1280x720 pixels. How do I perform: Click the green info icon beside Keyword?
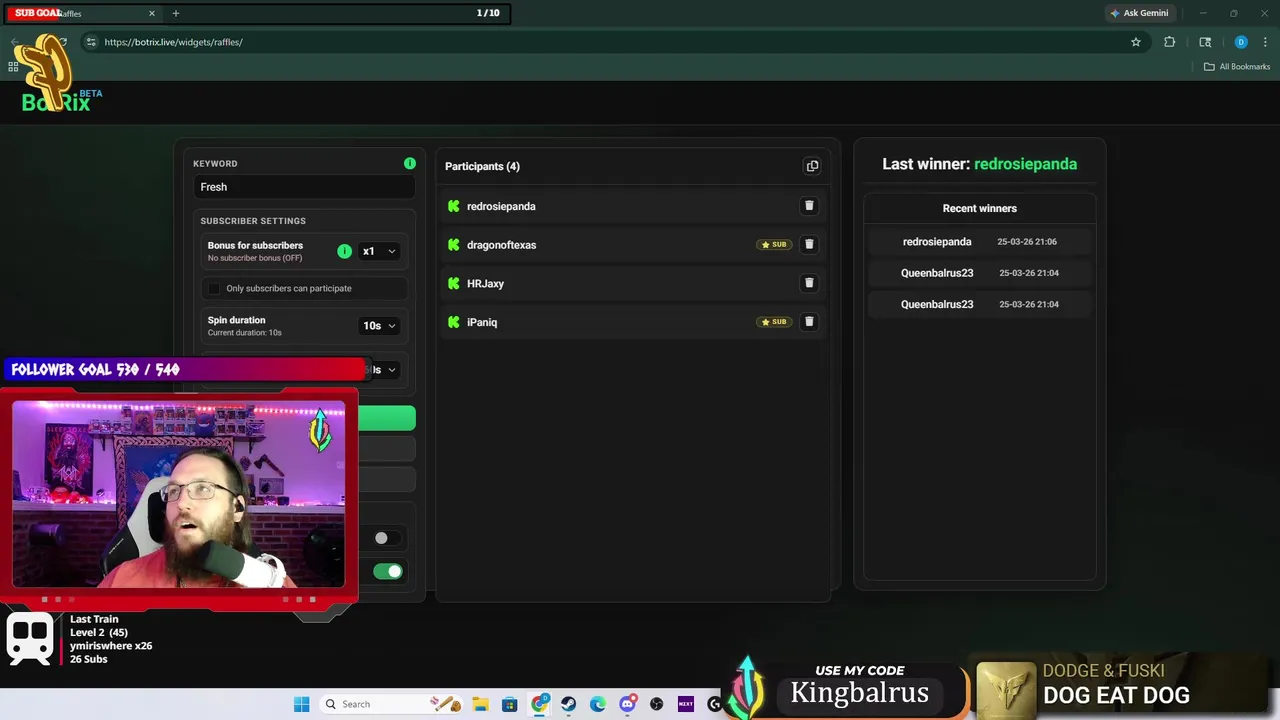coord(410,163)
